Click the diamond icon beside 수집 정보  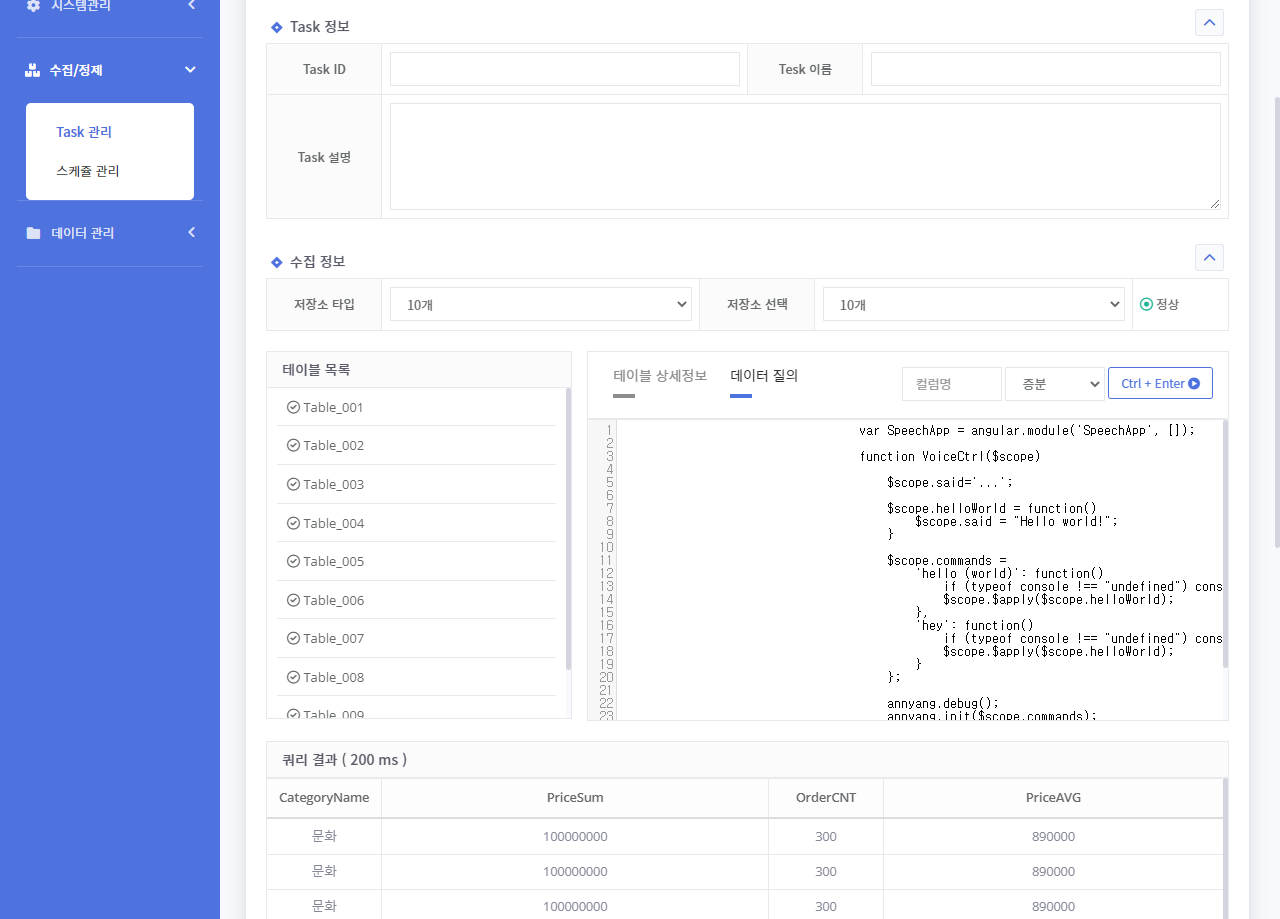click(277, 262)
